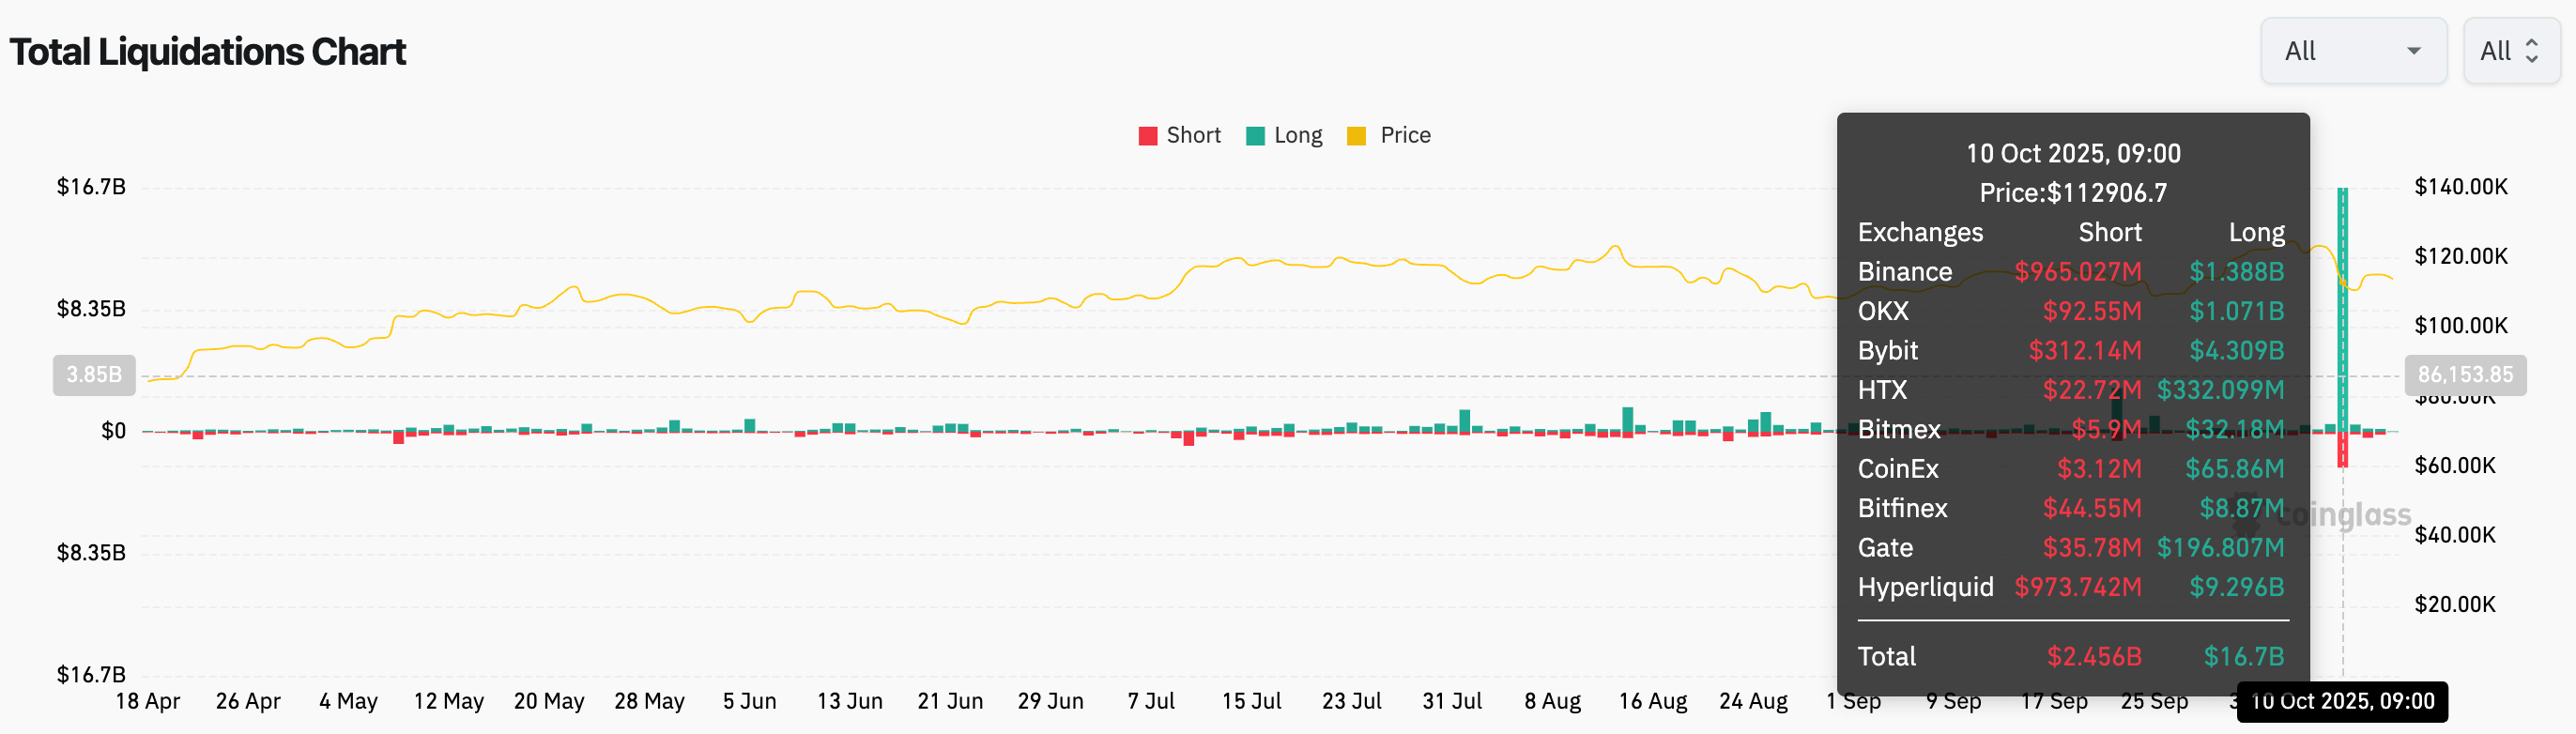Click the 15 Jul date label
The image size is (2576, 734).
[x=1251, y=701]
